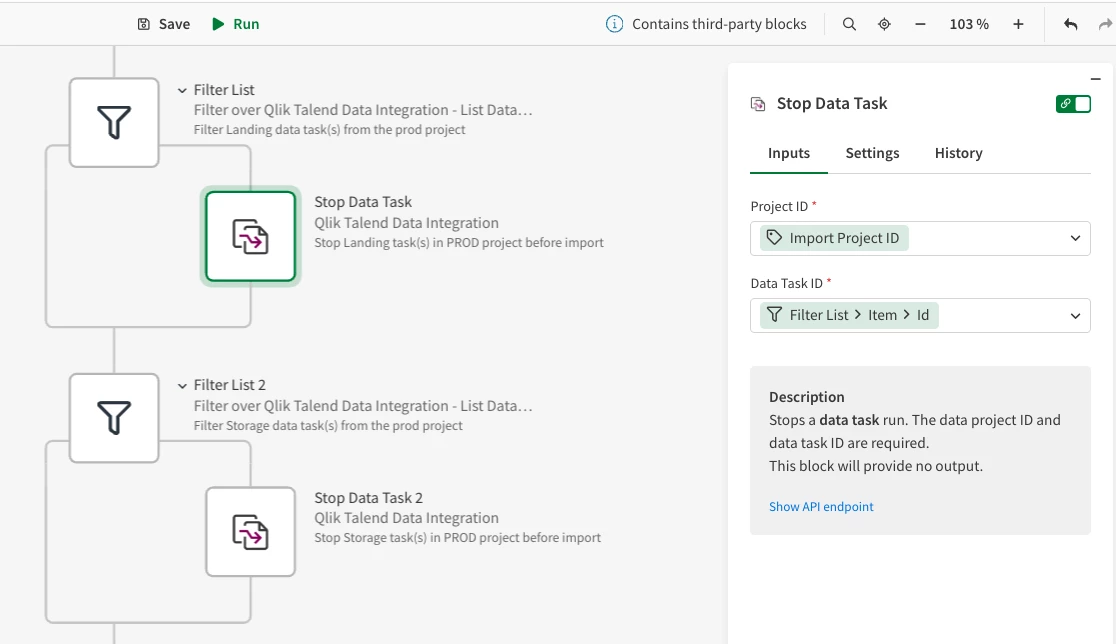The width and height of the screenshot is (1116, 644).
Task: Click the Stop Data Task icon in the panel header
Action: pos(758,104)
